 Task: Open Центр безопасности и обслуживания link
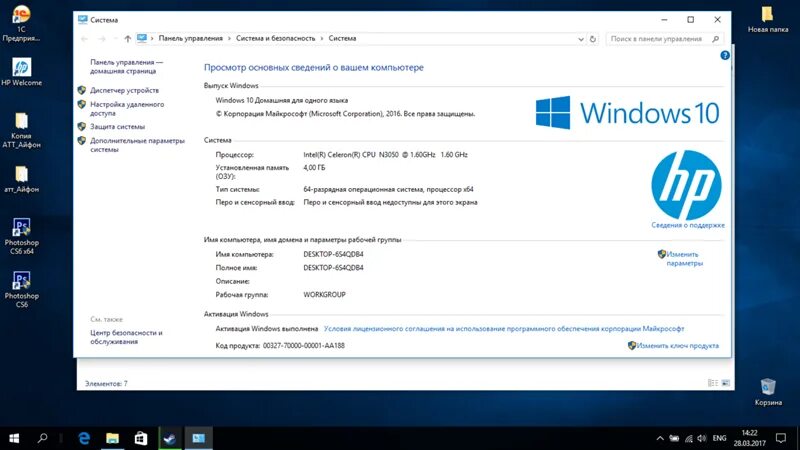click(x=126, y=337)
